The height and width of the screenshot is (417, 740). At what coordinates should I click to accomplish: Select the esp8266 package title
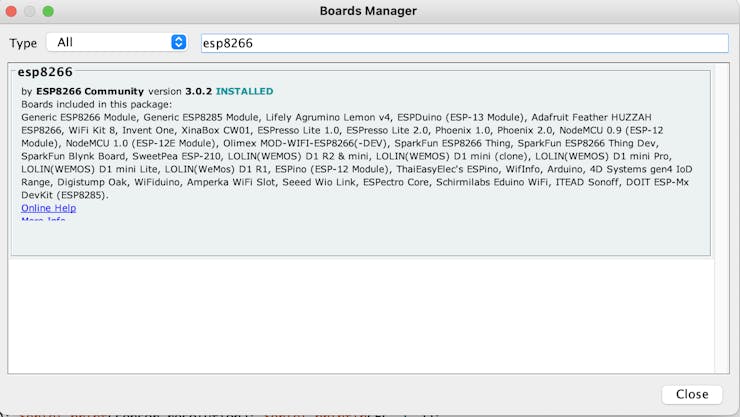pos(45,72)
